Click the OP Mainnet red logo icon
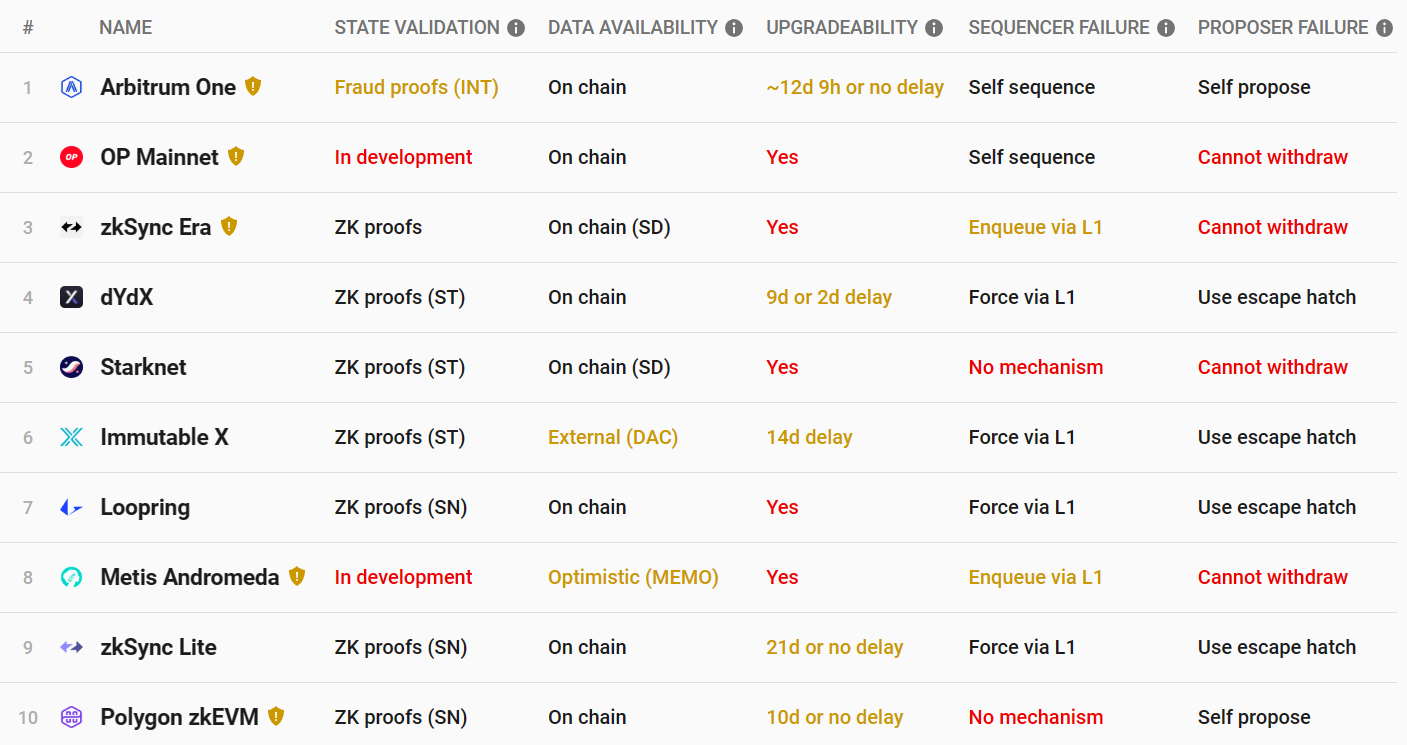The width and height of the screenshot is (1407, 745). (x=71, y=157)
